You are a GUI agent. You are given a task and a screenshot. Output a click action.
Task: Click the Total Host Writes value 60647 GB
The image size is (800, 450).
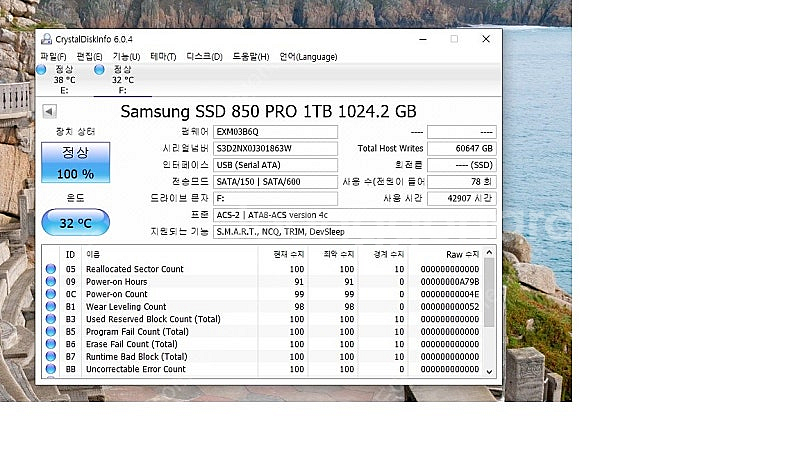(x=461, y=148)
